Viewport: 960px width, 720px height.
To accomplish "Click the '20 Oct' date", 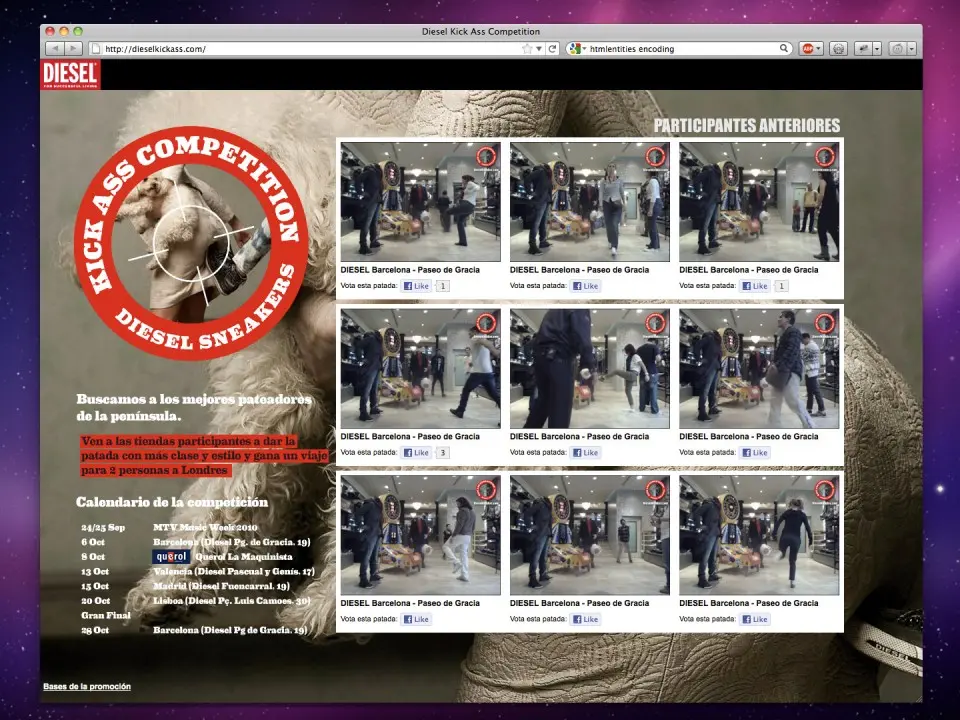I will (96, 601).
